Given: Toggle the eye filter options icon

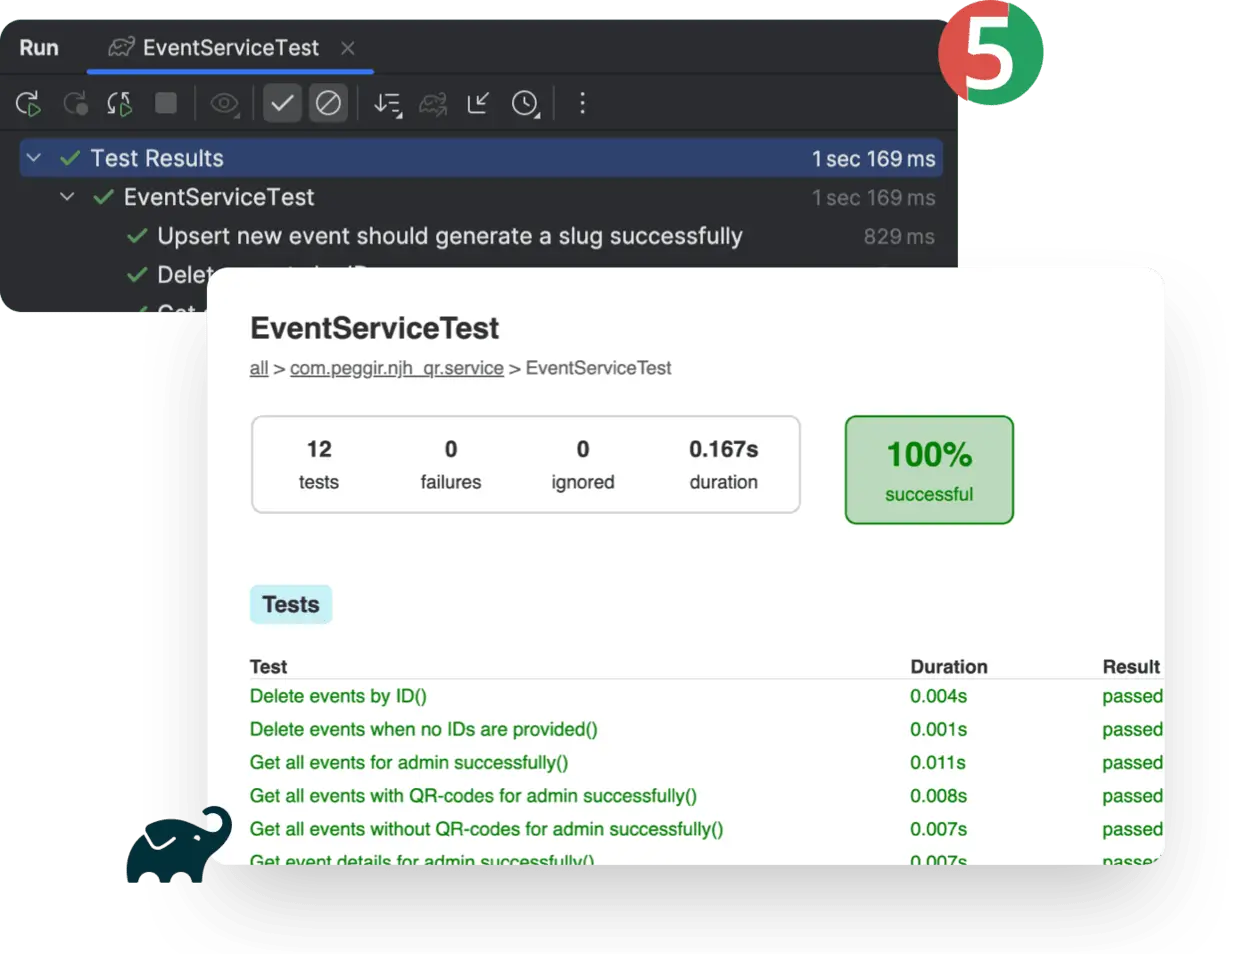Looking at the screenshot, I should (223, 103).
